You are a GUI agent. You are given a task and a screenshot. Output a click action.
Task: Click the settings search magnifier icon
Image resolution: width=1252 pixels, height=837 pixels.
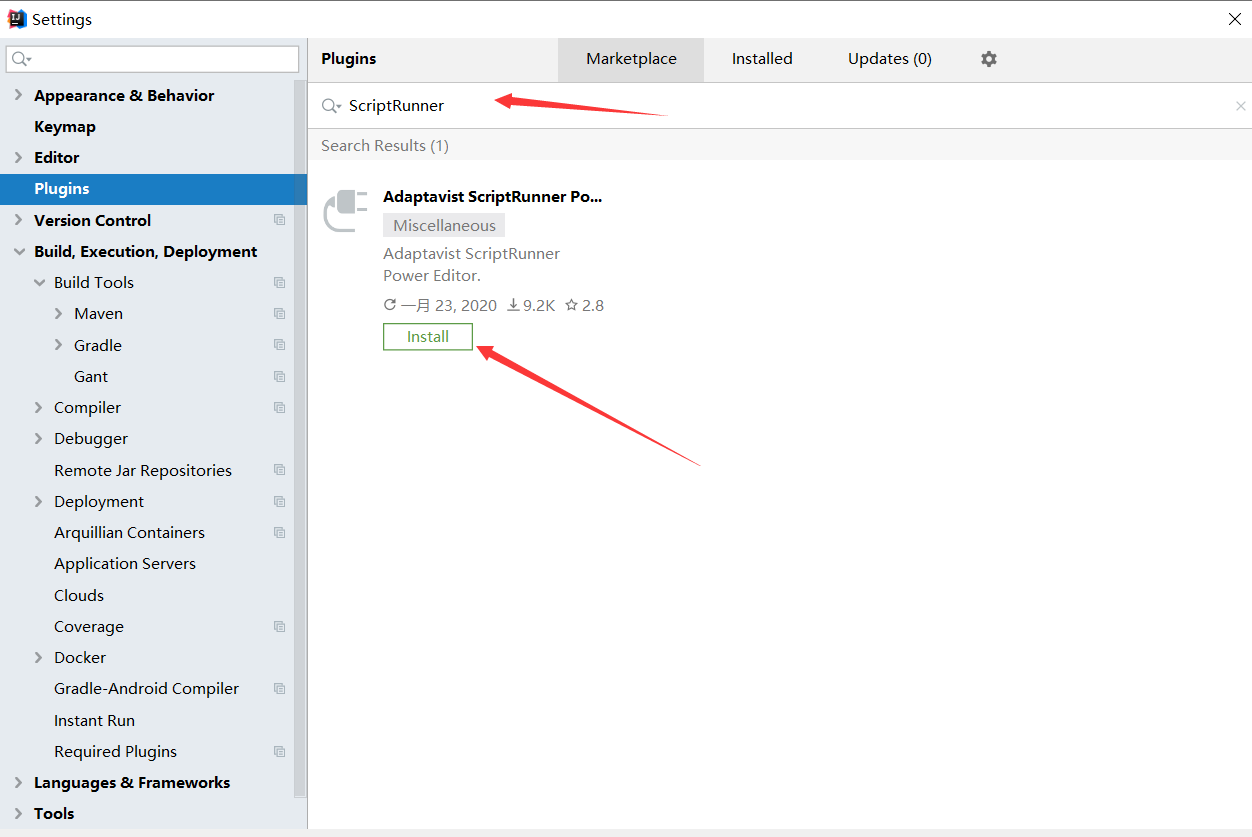21,59
